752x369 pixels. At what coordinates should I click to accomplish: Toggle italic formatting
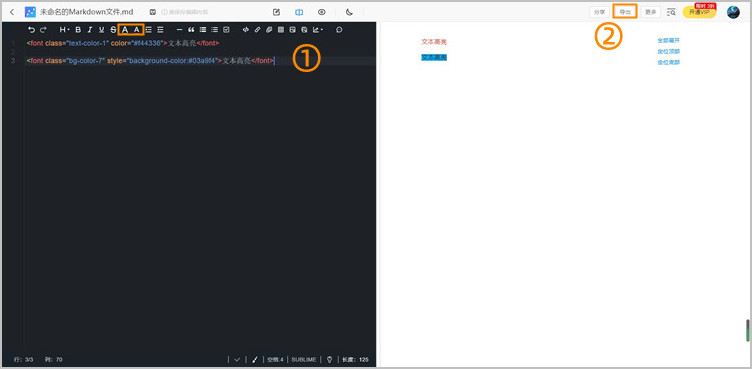point(90,30)
